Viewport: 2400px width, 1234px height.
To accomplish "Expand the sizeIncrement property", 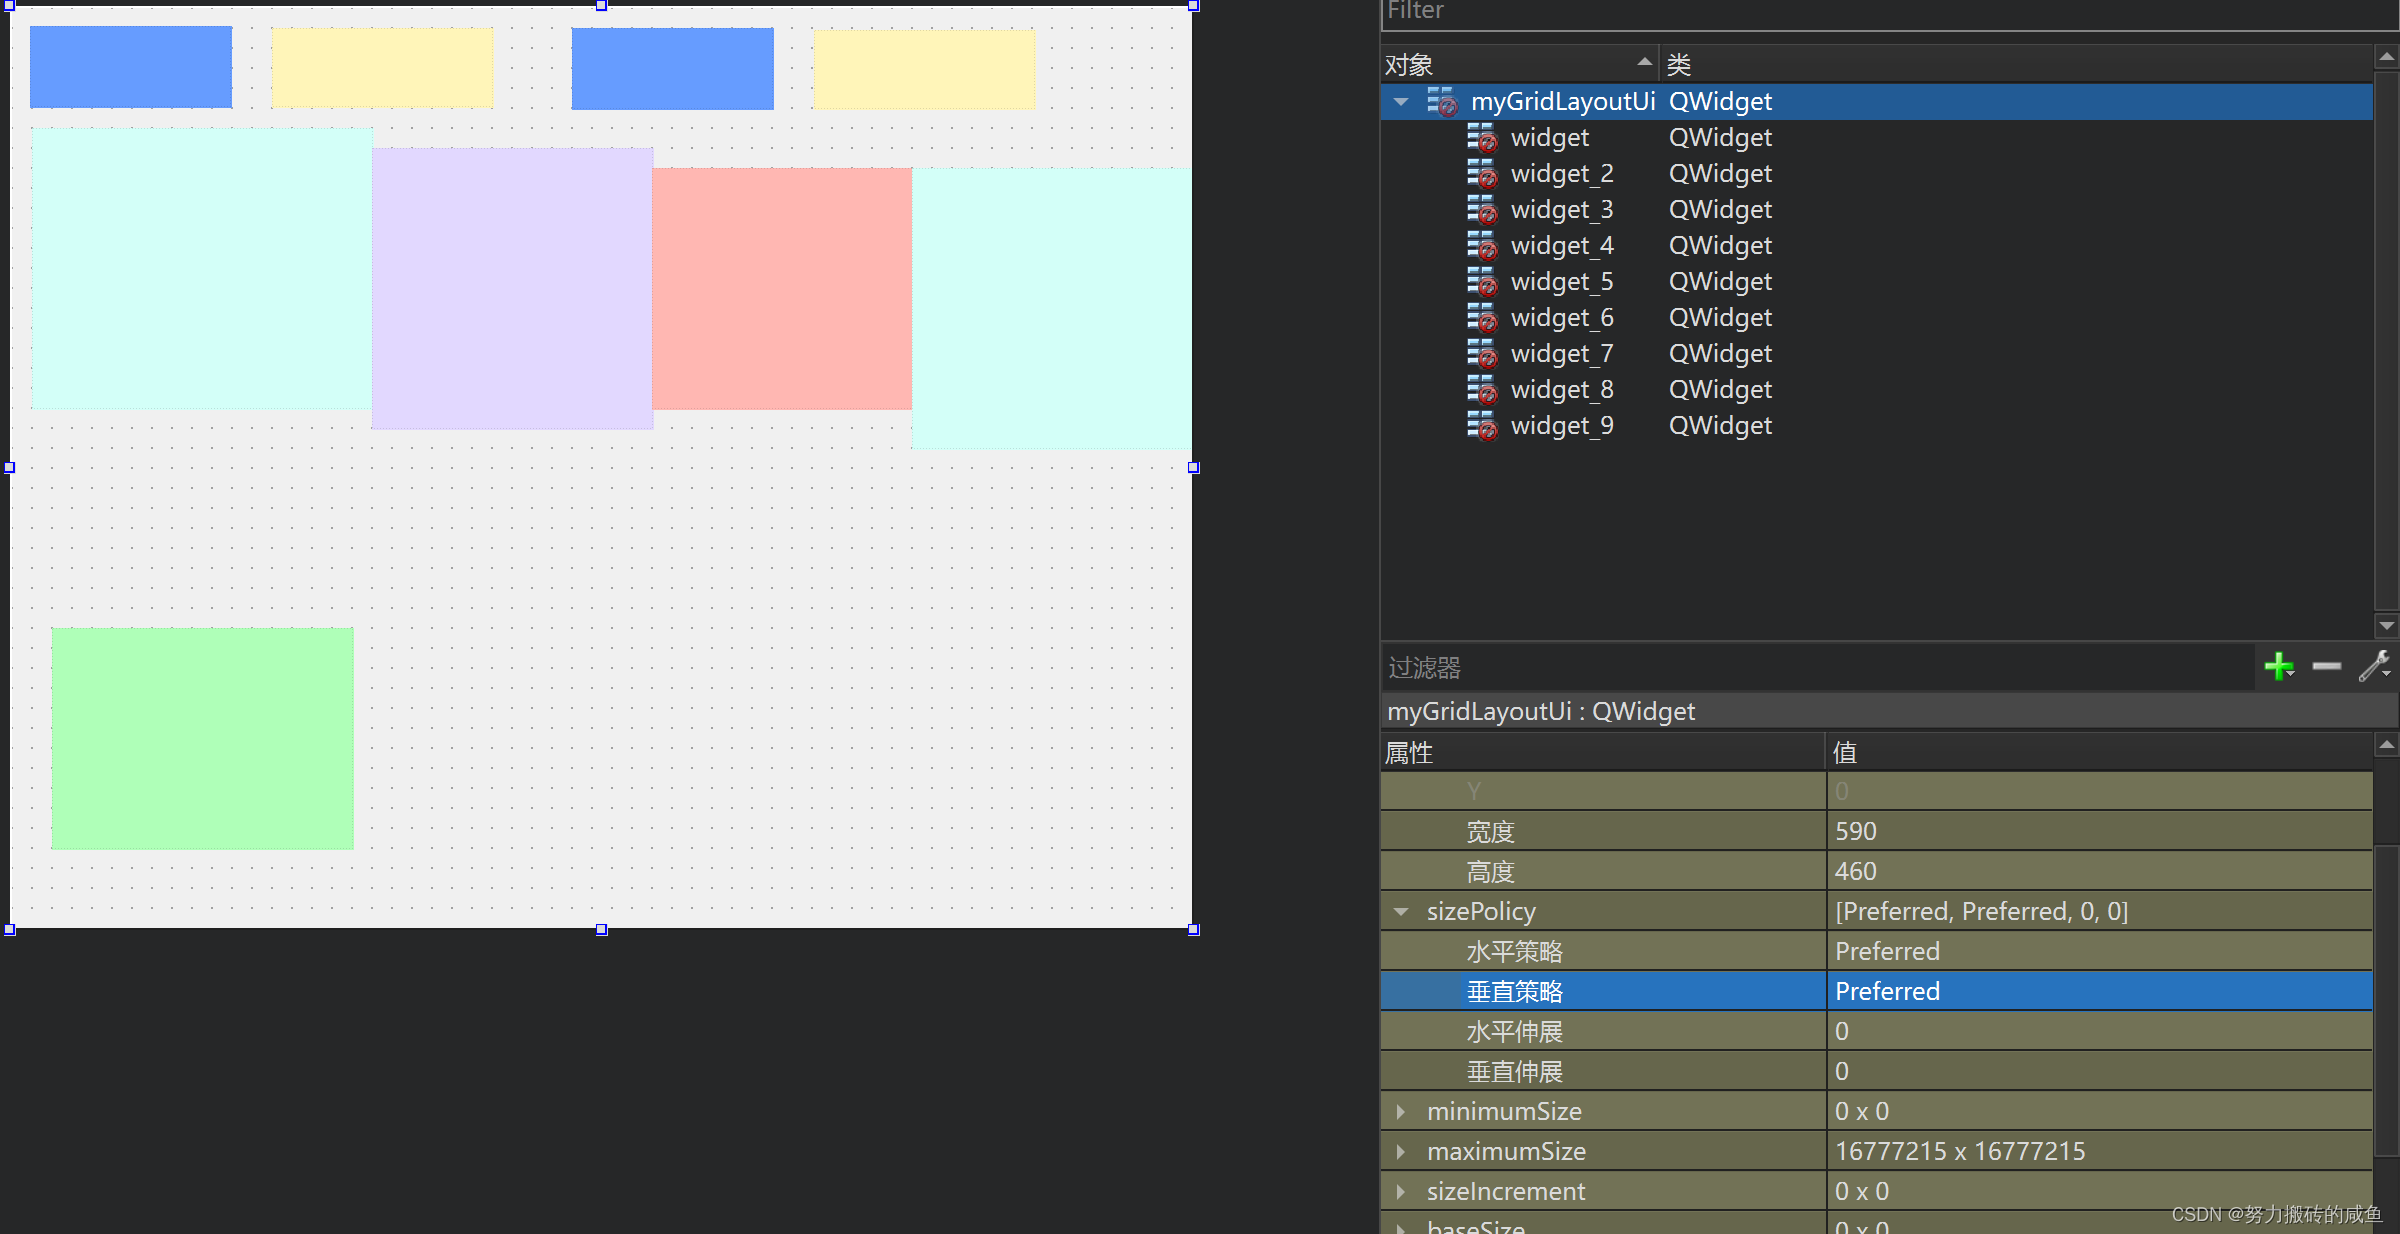I will [1401, 1191].
